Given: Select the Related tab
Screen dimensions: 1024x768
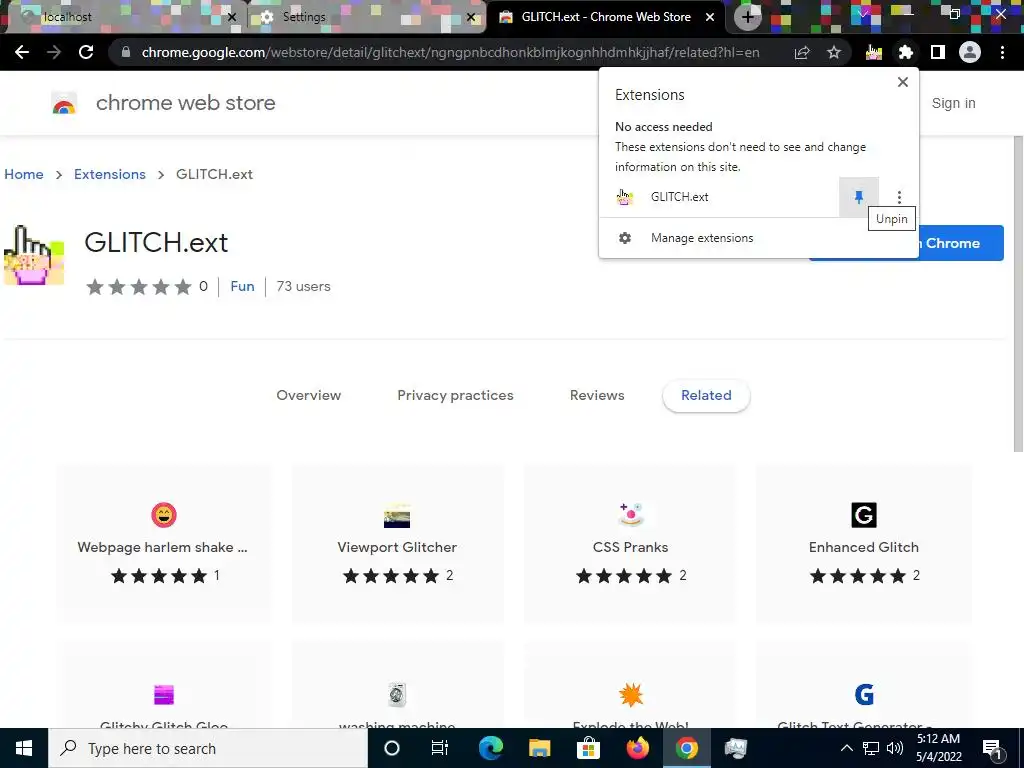Looking at the screenshot, I should [x=706, y=395].
